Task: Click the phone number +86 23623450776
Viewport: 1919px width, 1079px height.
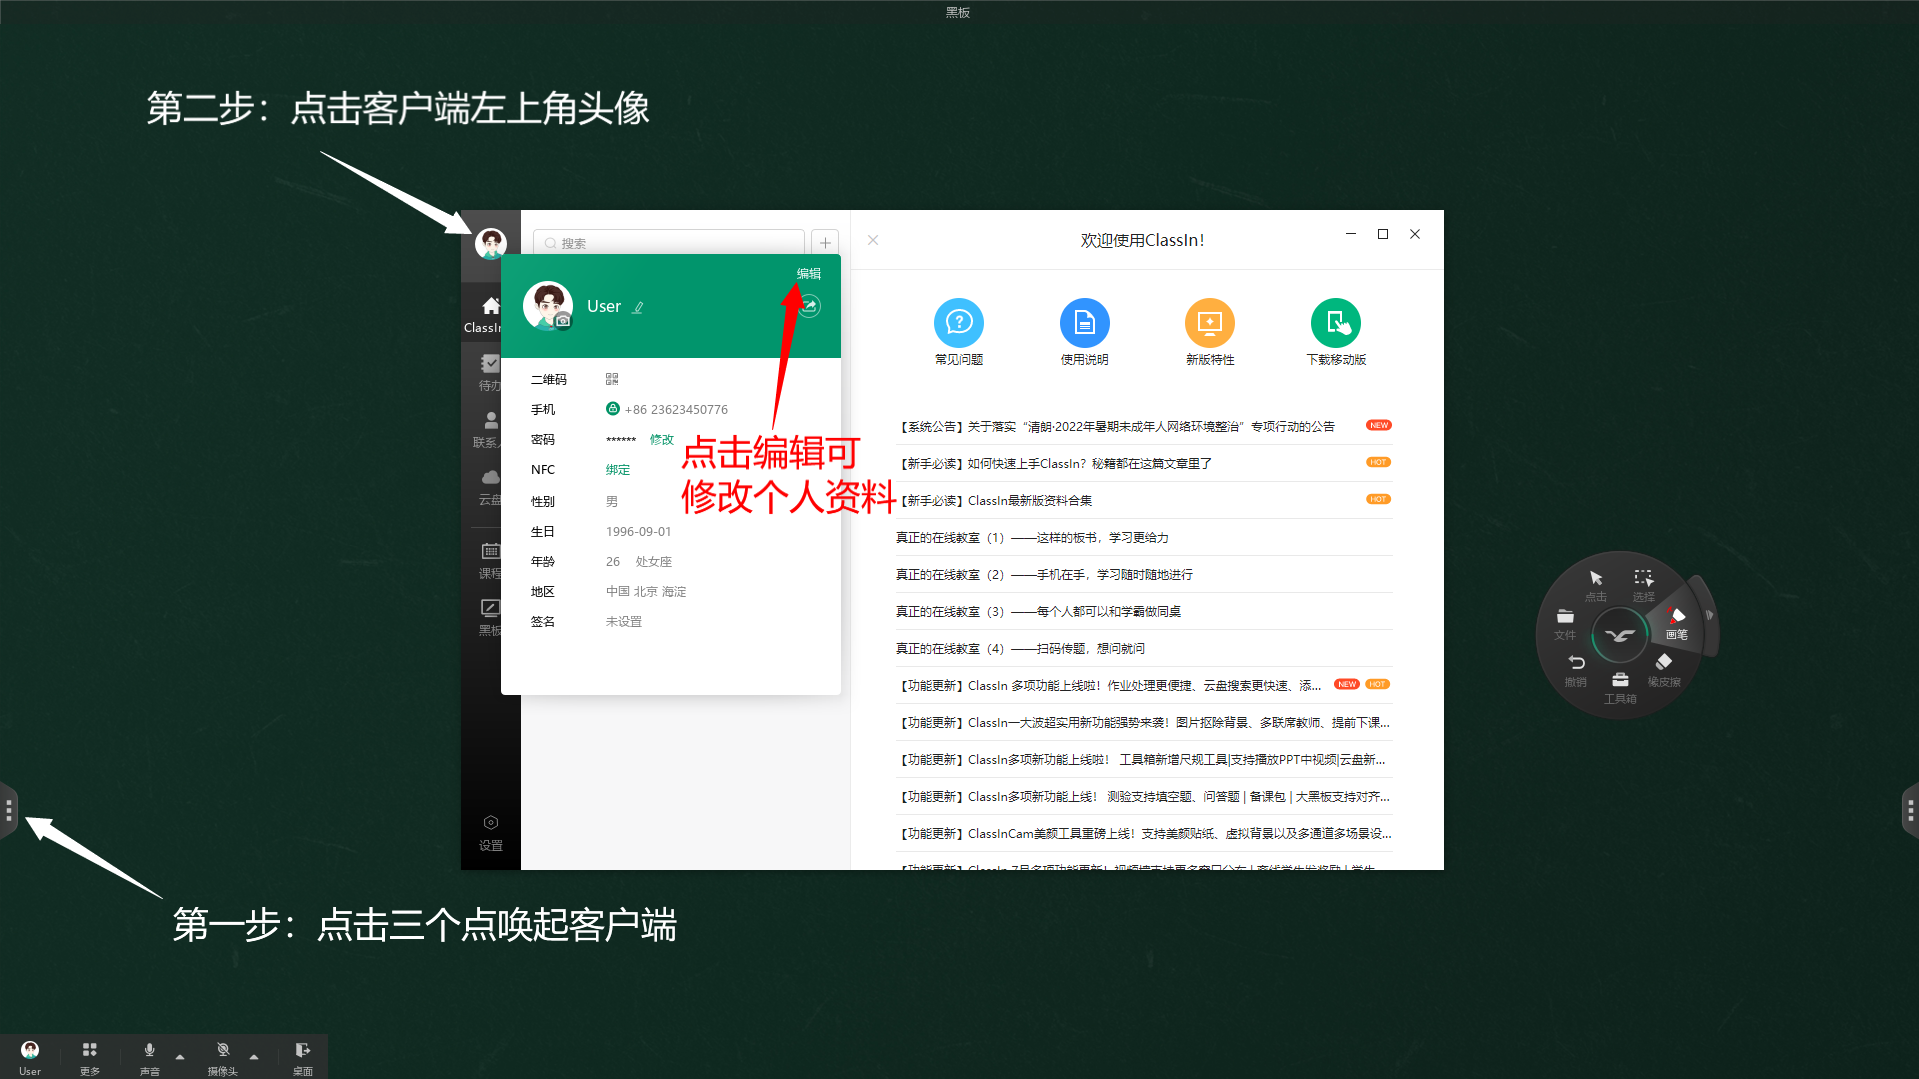Action: 676,409
